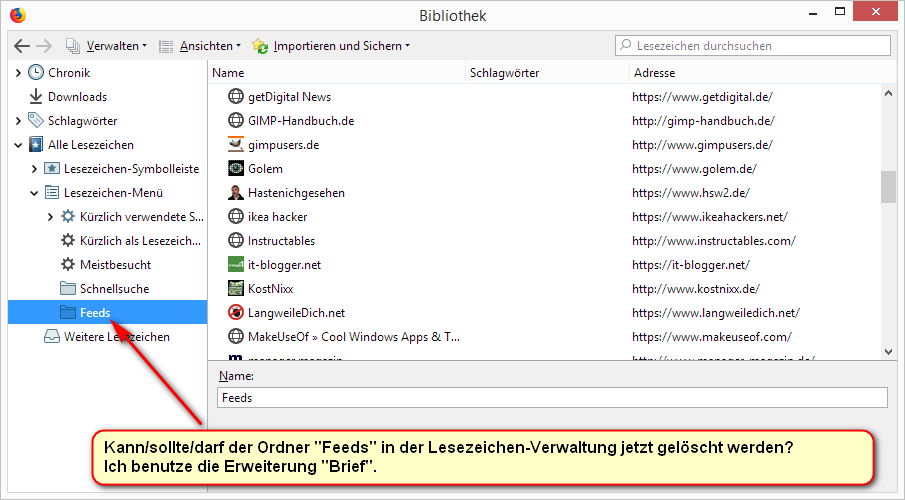Click the LangweileDich.net favicon
905x500 pixels.
pos(235,312)
